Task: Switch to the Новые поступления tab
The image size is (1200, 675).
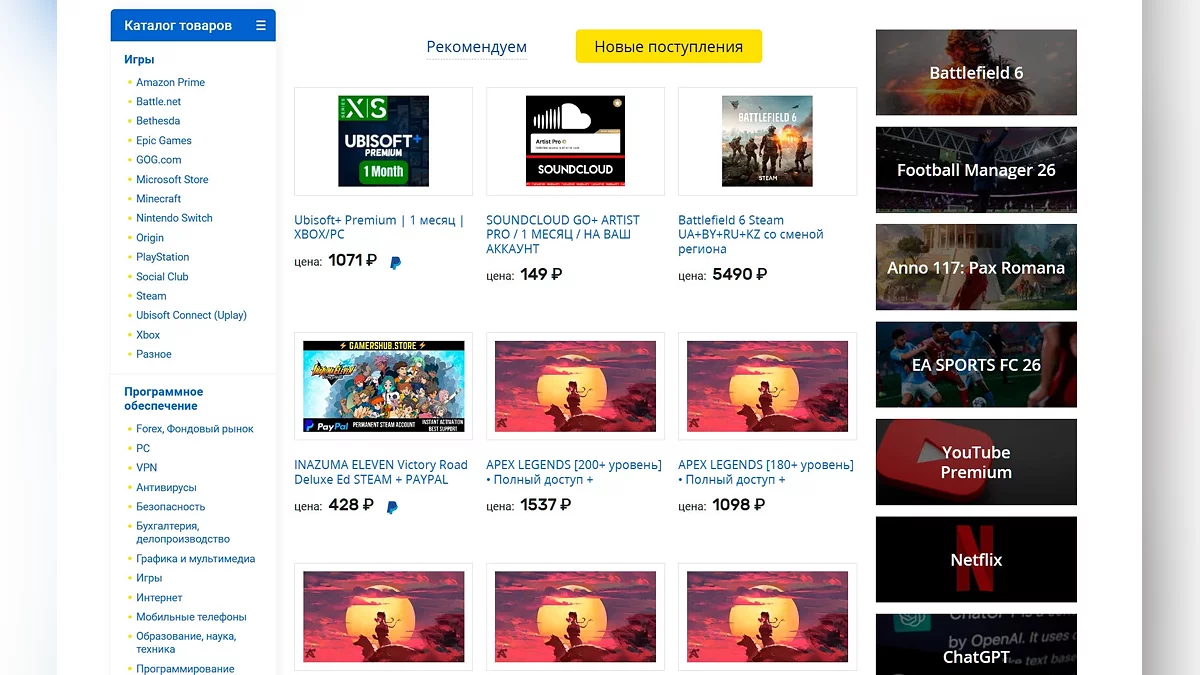Action: coord(669,47)
